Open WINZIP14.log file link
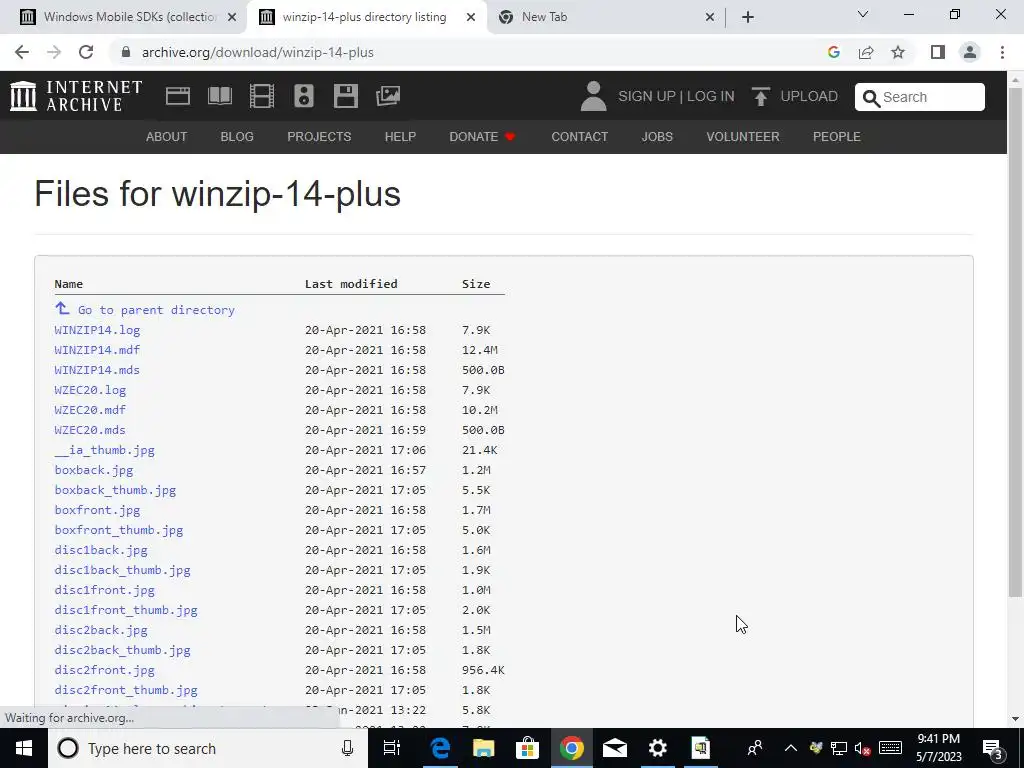The image size is (1024, 768). [97, 330]
